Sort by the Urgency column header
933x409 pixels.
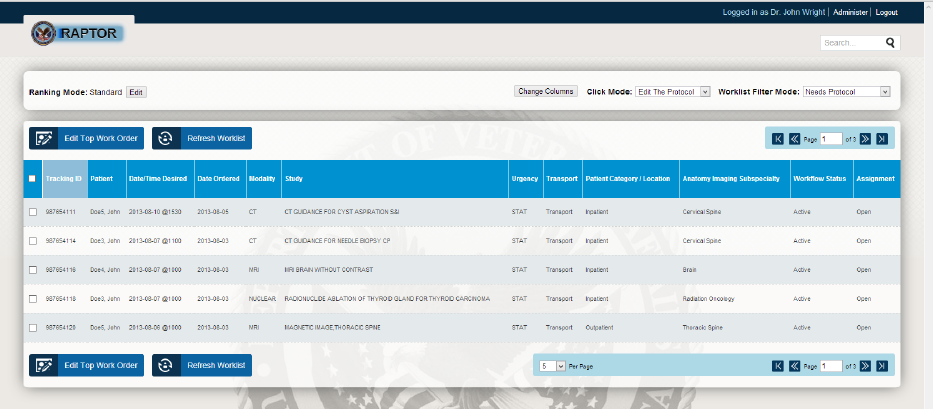[526, 179]
